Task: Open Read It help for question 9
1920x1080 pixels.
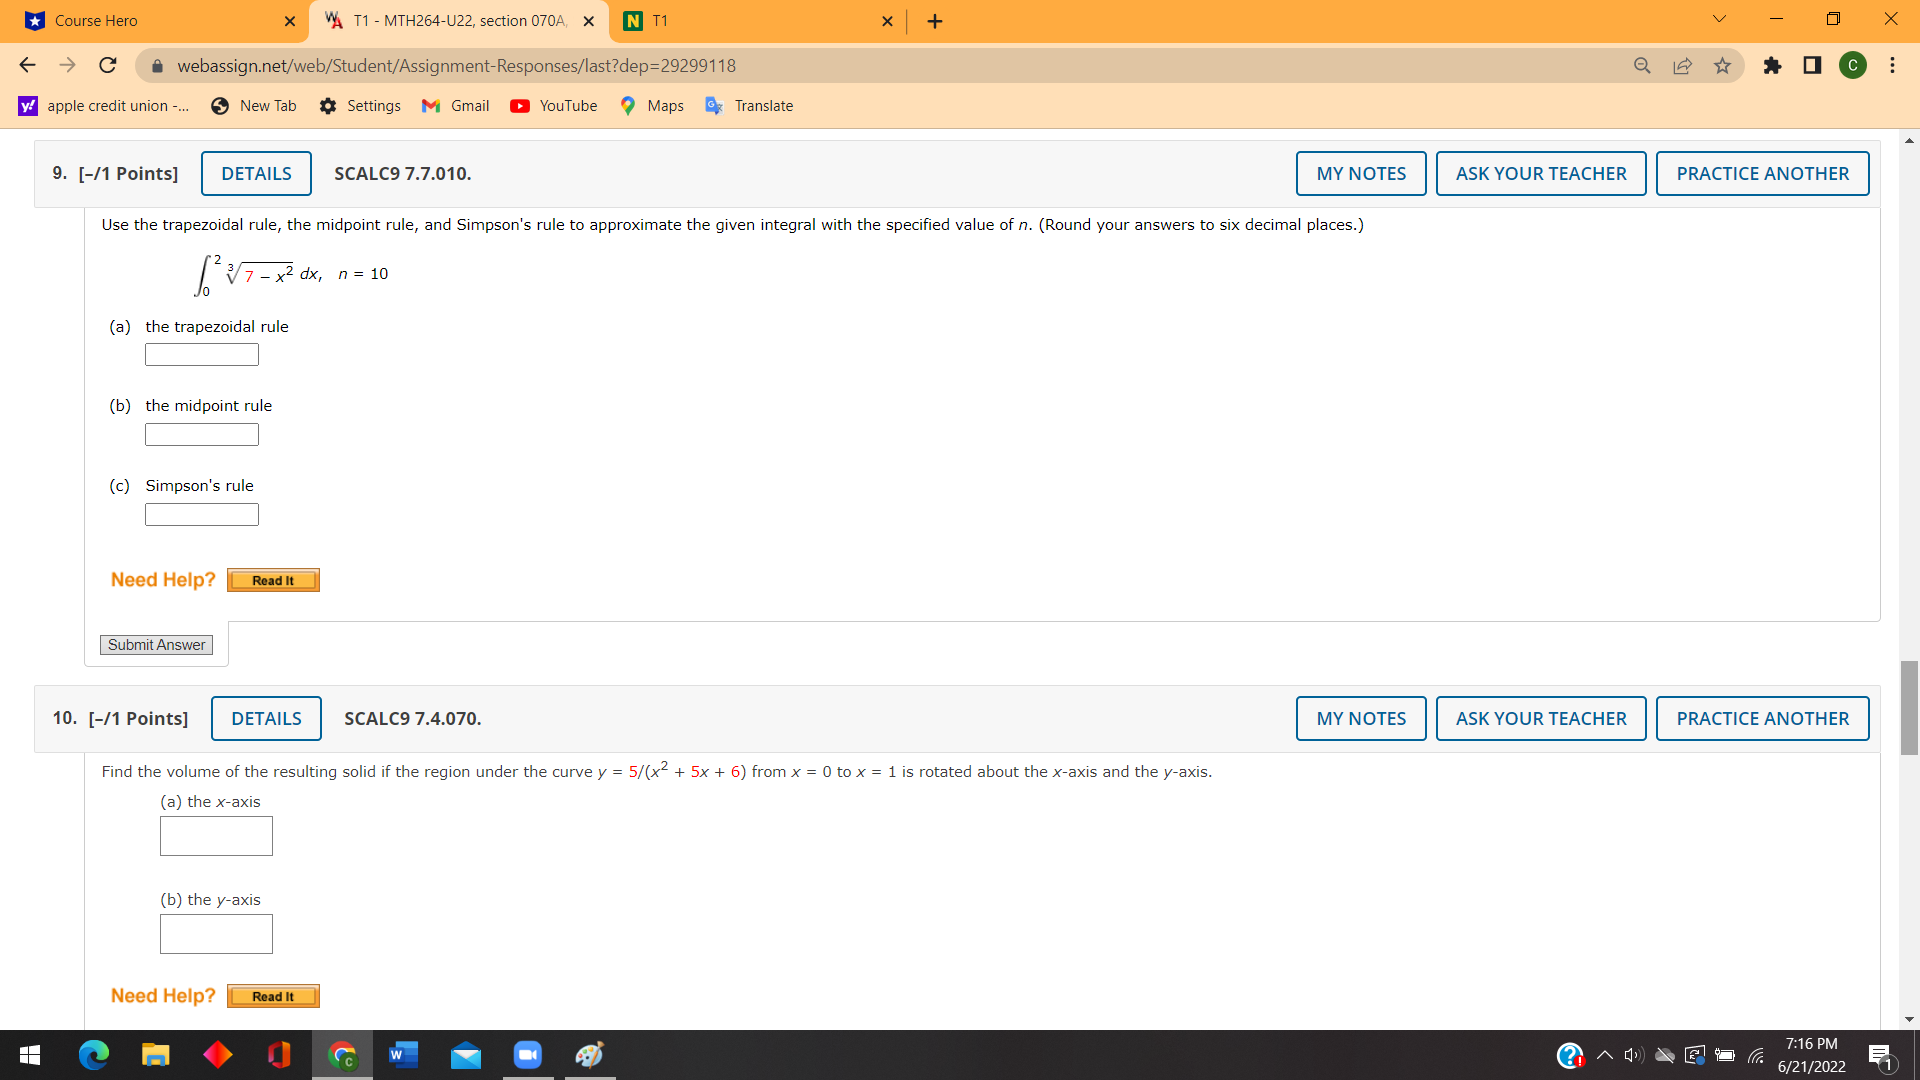Action: 273,581
